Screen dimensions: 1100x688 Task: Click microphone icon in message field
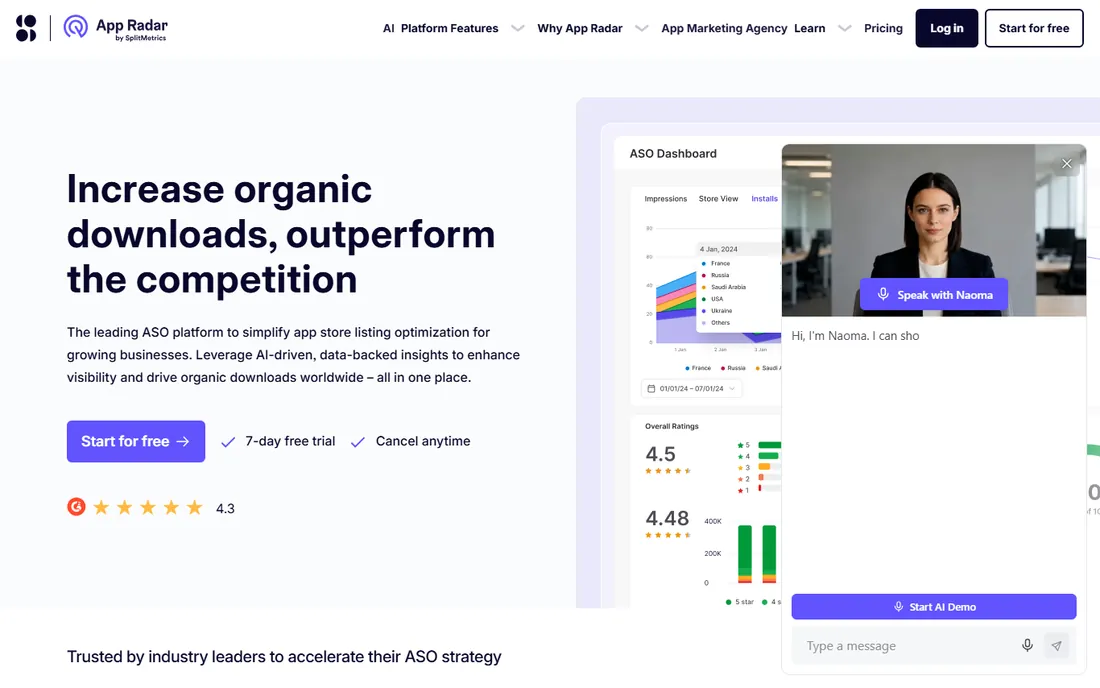coord(1027,645)
